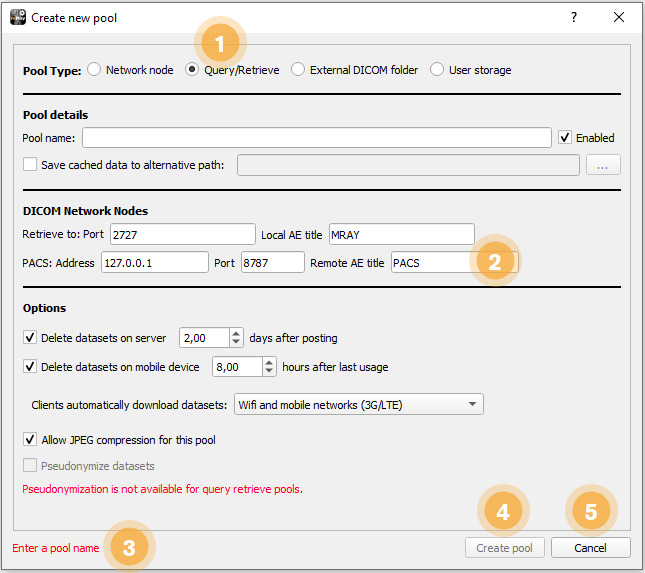Click the alternative path text field
The height and width of the screenshot is (573, 645).
408,165
